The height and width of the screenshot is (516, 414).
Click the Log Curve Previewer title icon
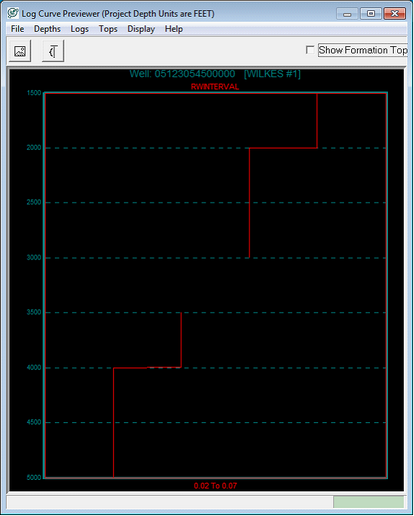(x=13, y=13)
